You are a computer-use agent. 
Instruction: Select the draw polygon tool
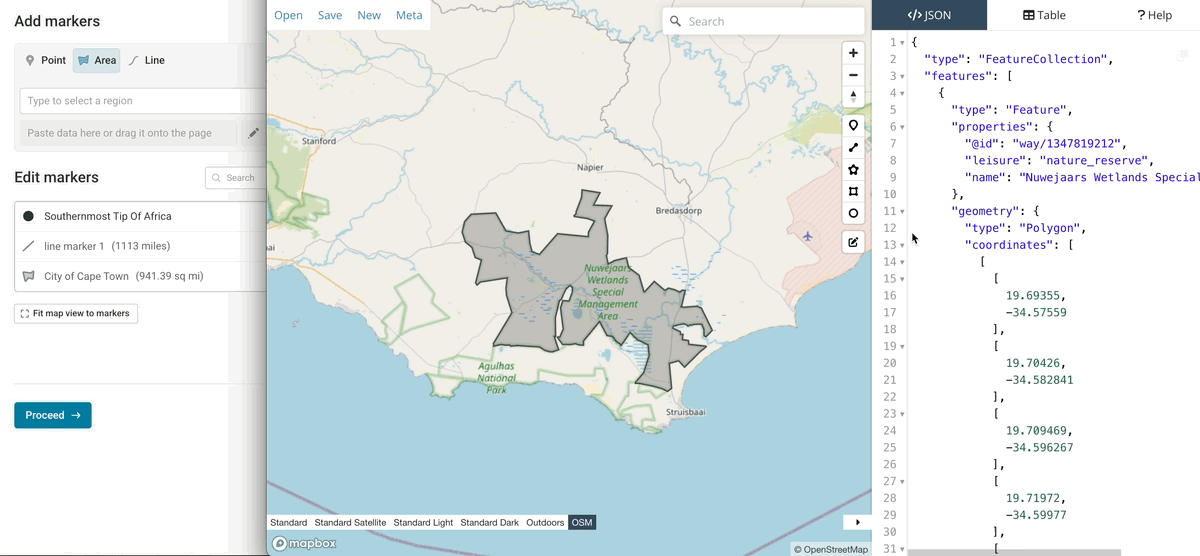click(853, 170)
